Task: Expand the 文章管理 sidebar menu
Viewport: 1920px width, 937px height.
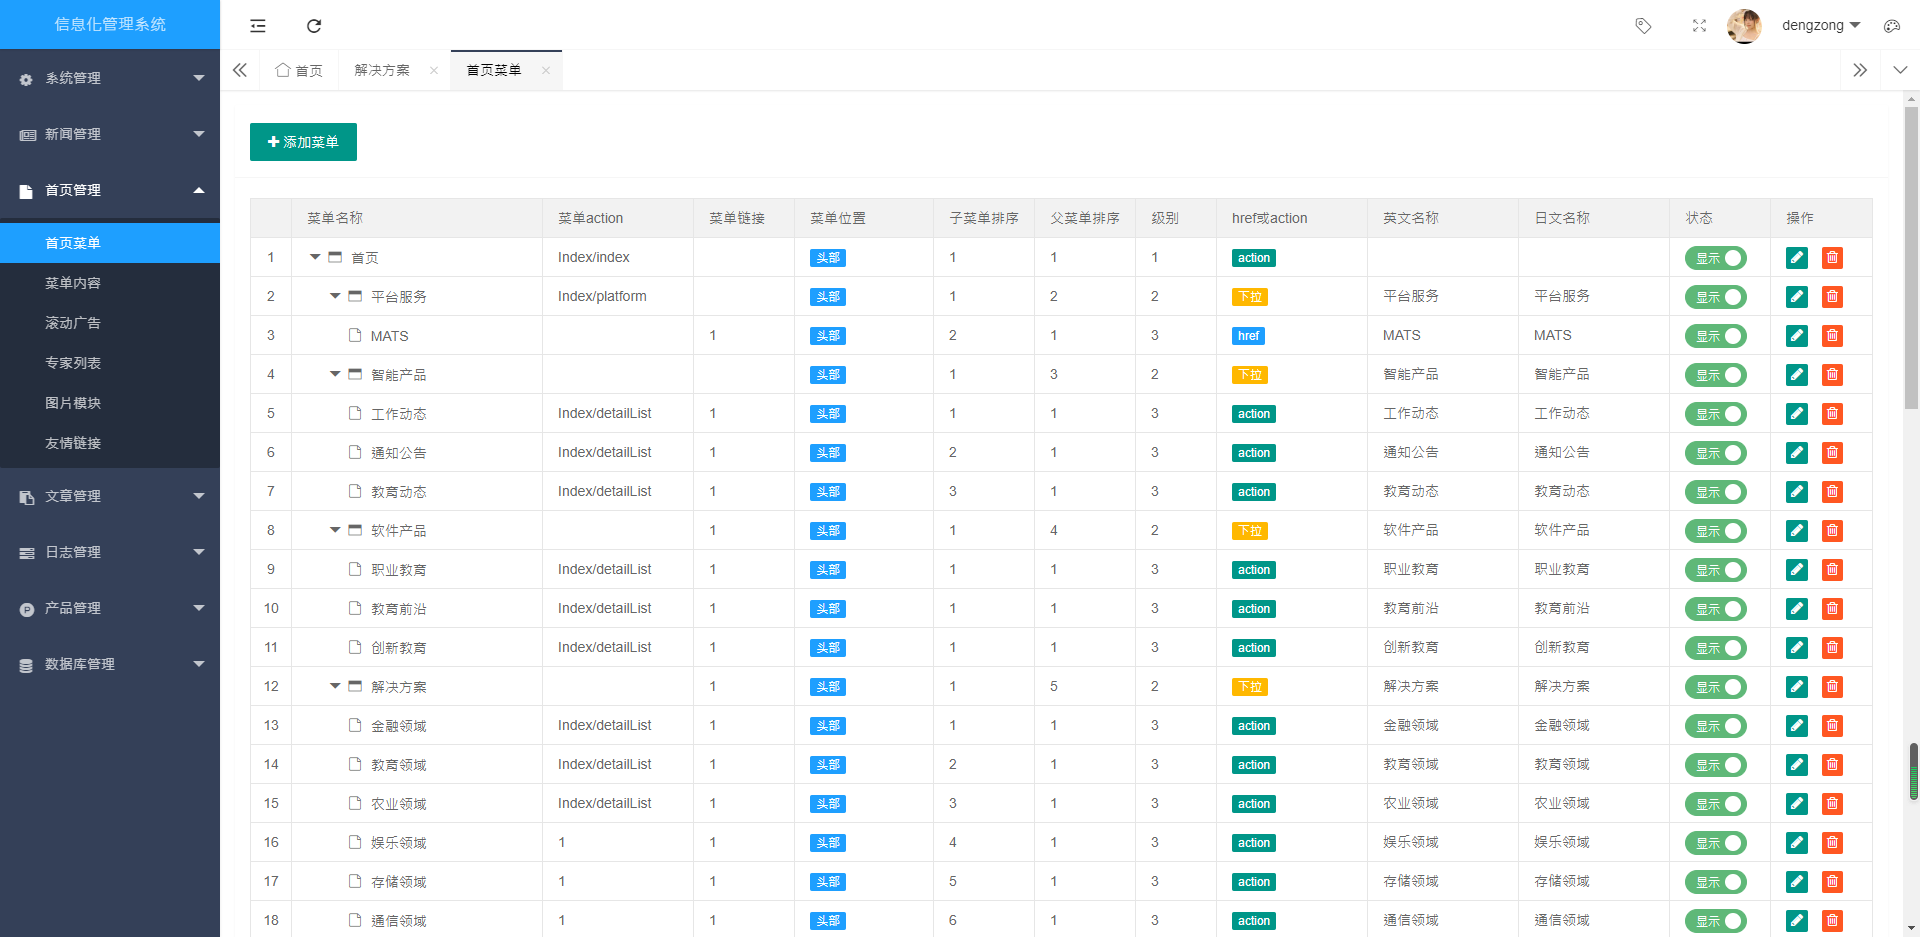Action: (110, 496)
